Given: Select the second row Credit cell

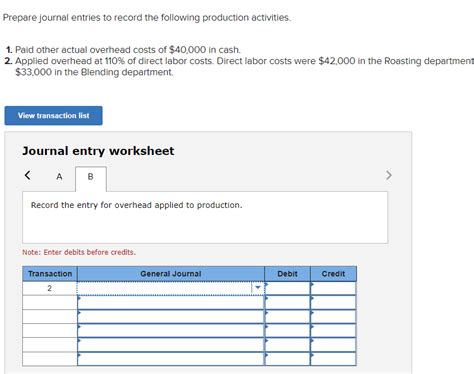Looking at the screenshot, I should [333, 302].
